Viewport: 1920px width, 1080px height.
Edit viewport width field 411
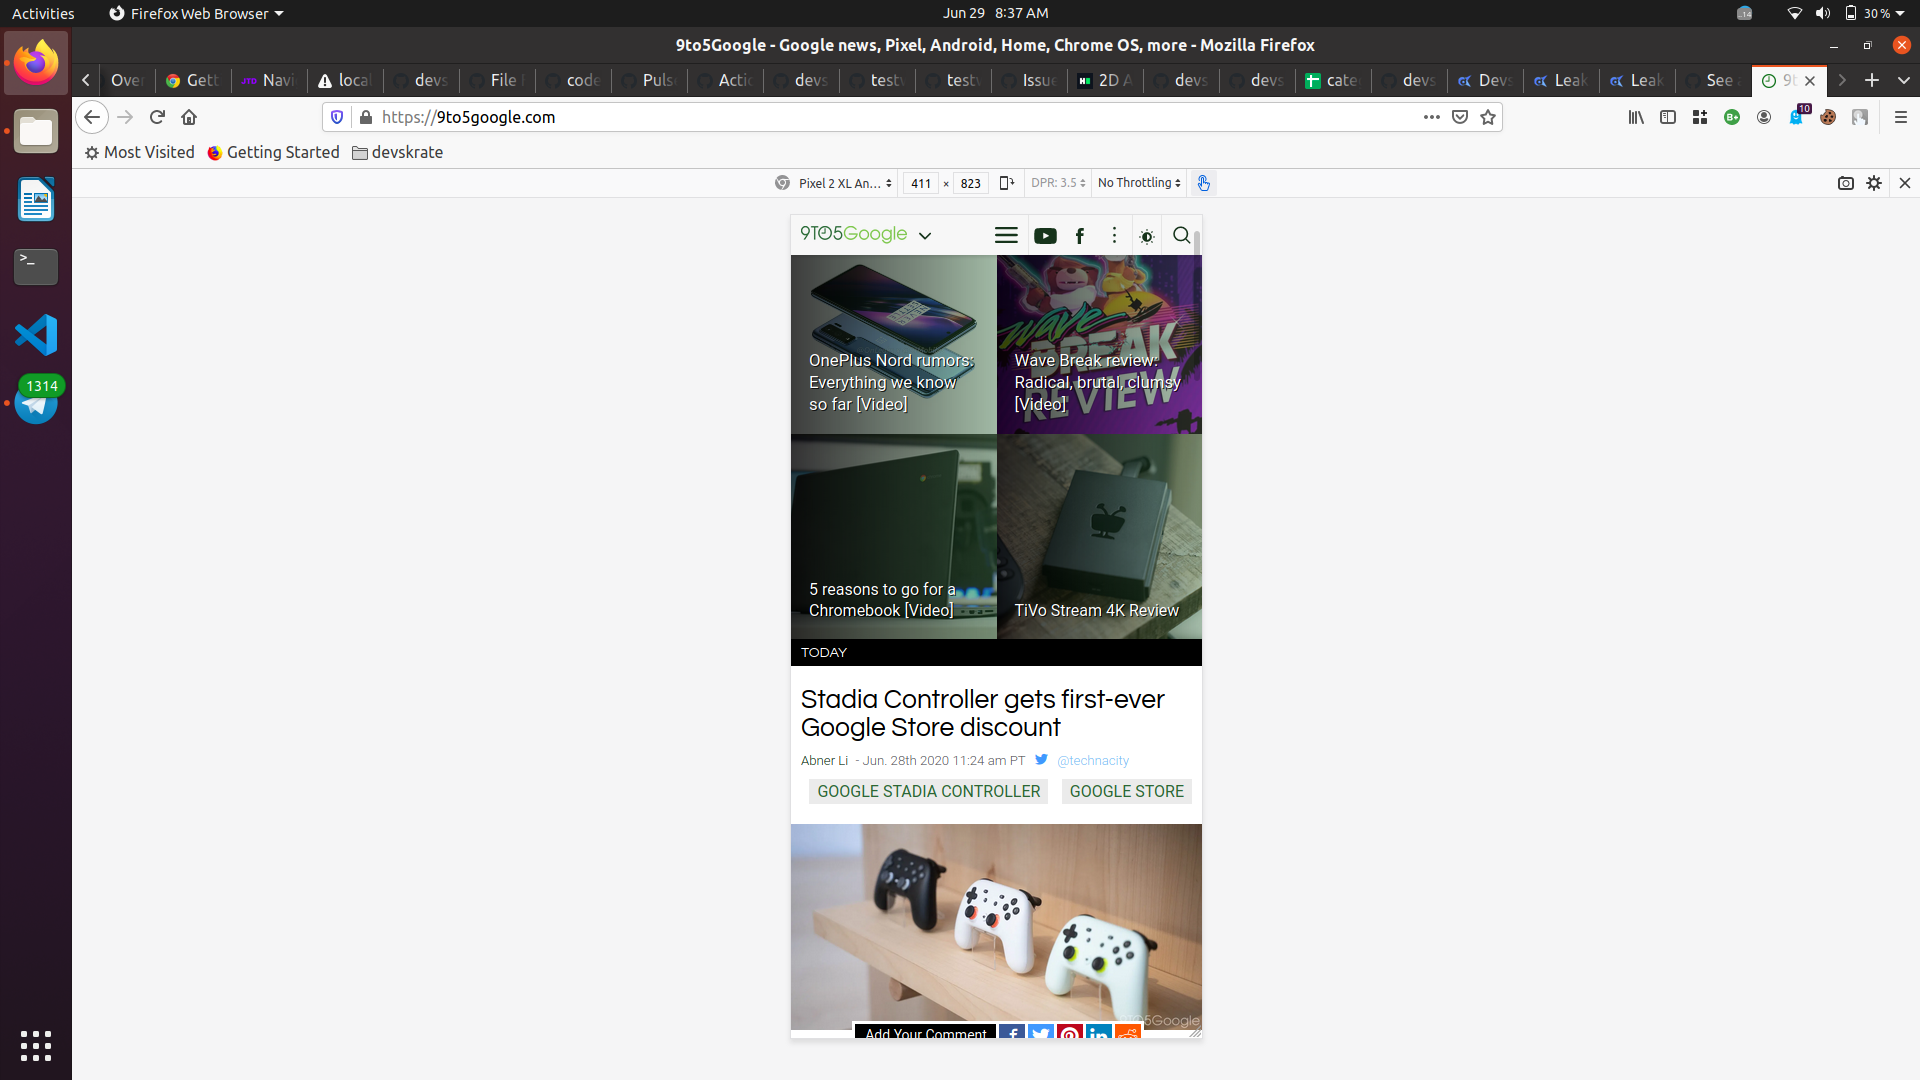coord(920,183)
